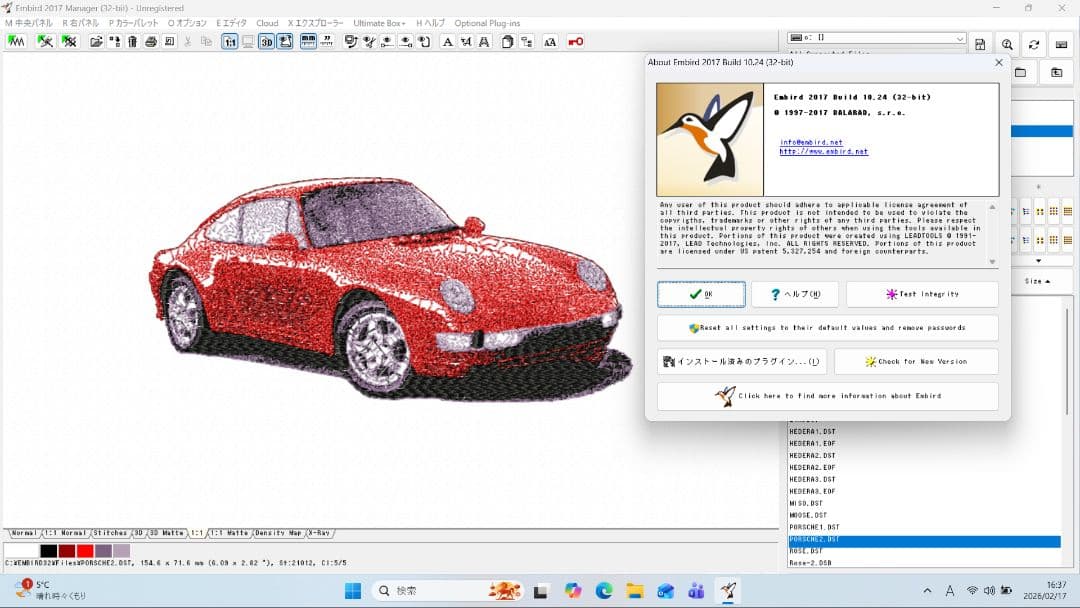1080x608 pixels.
Task: Click the print design icon
Action: click(x=153, y=41)
